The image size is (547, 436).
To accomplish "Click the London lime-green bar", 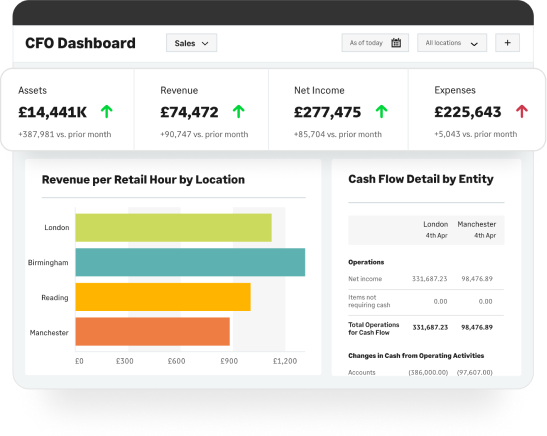I will pyautogui.click(x=173, y=227).
